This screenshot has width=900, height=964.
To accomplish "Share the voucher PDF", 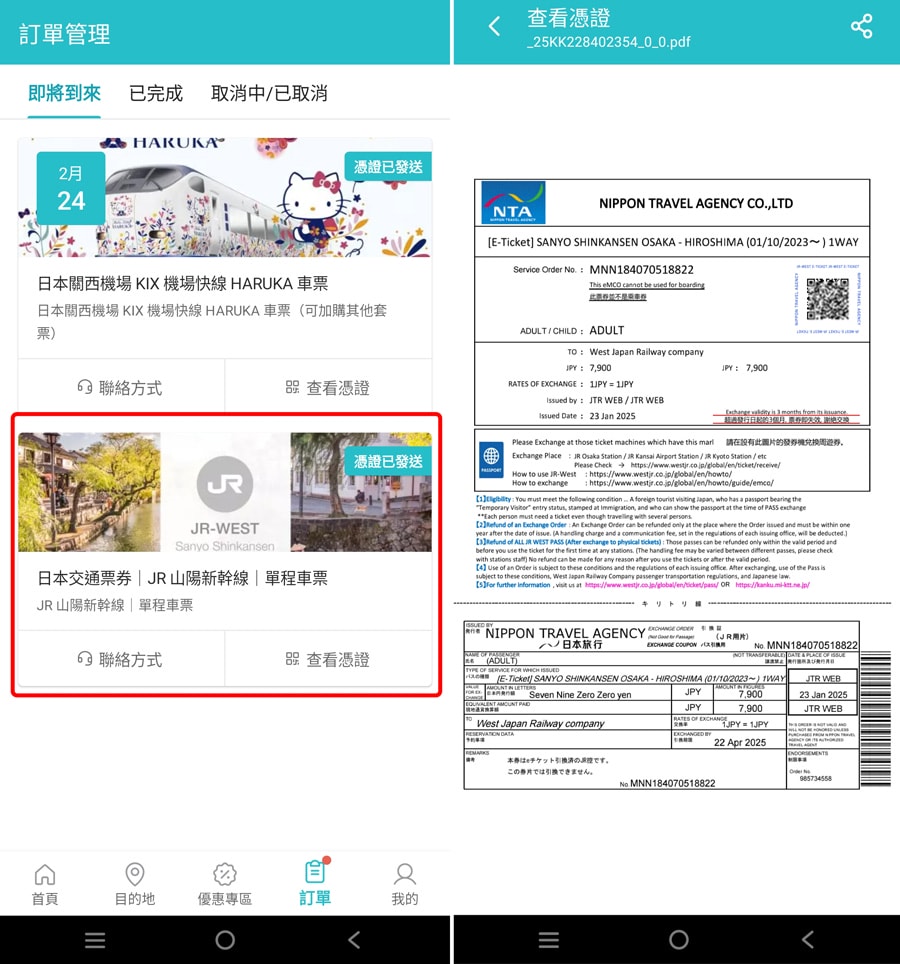I will (861, 26).
